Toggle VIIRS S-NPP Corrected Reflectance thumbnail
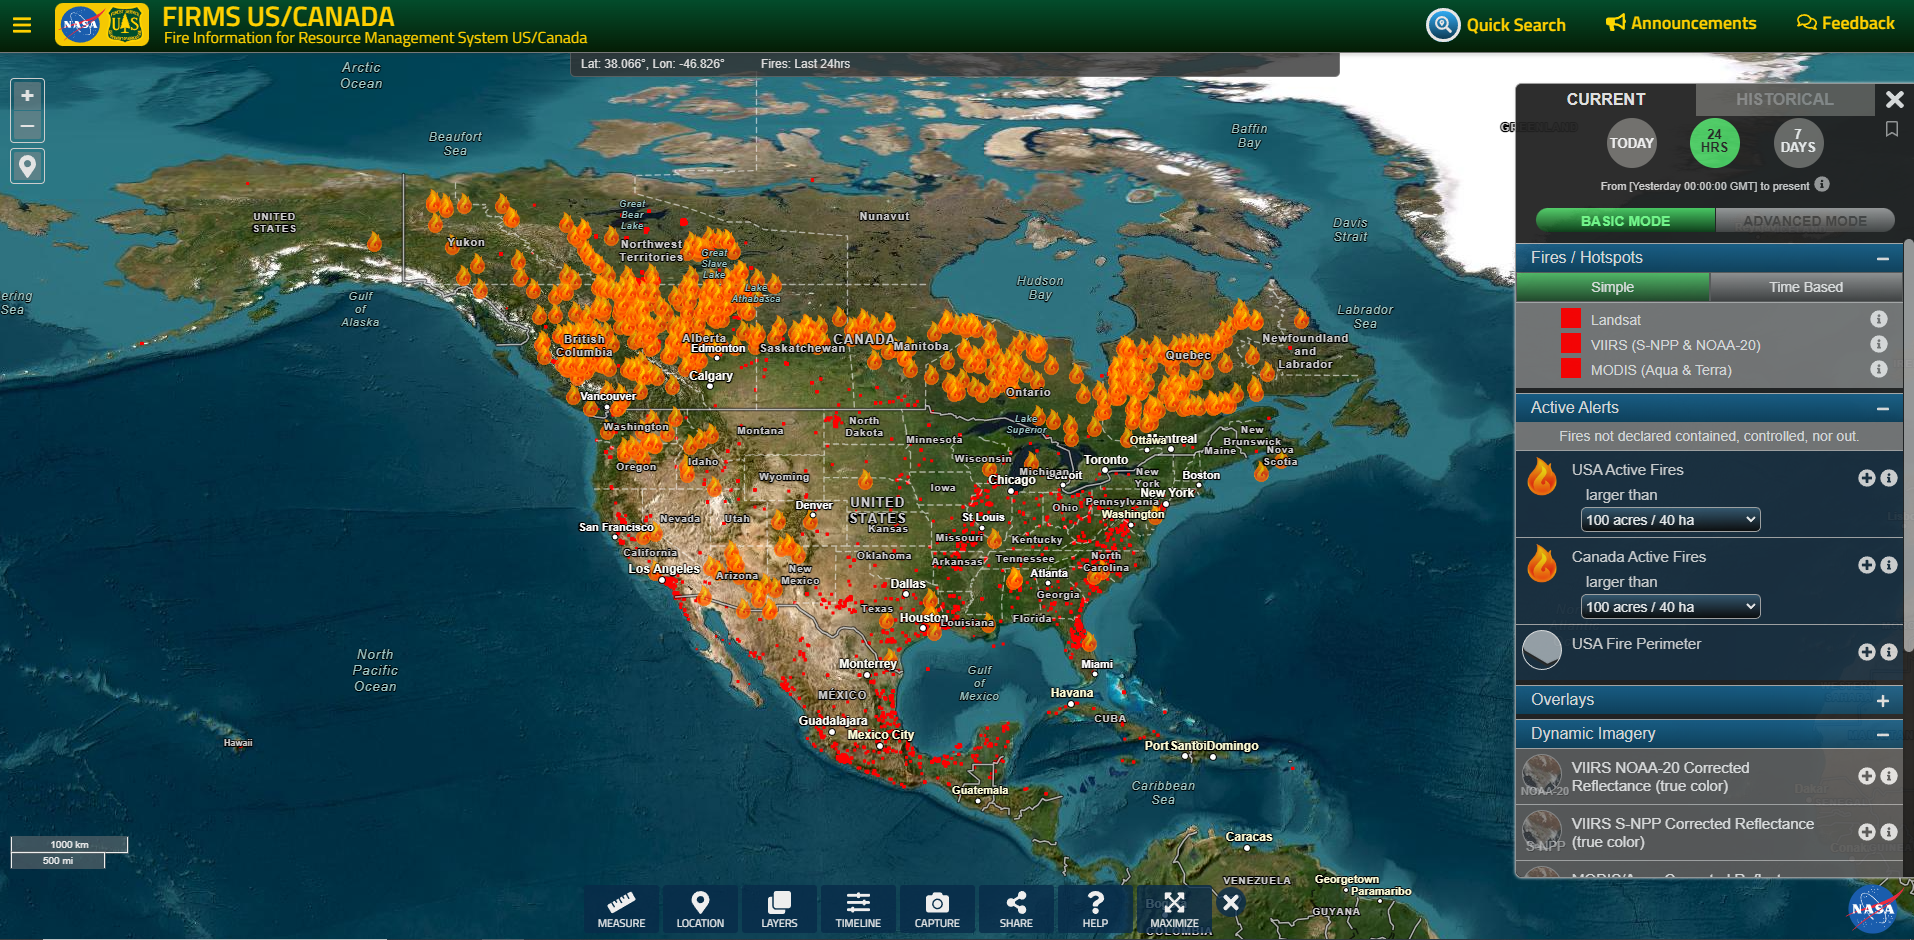Viewport: 1914px width, 940px height. 1541,831
